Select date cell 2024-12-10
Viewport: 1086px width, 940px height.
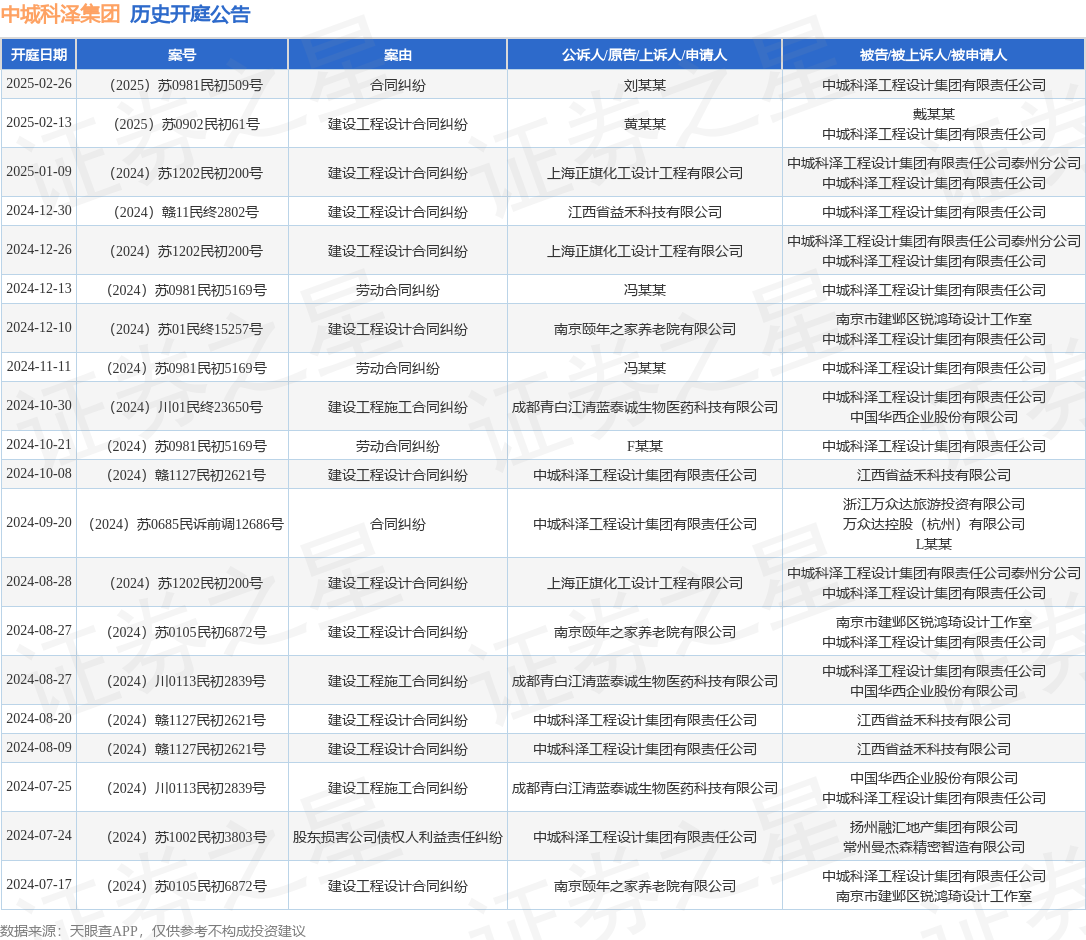point(39,328)
